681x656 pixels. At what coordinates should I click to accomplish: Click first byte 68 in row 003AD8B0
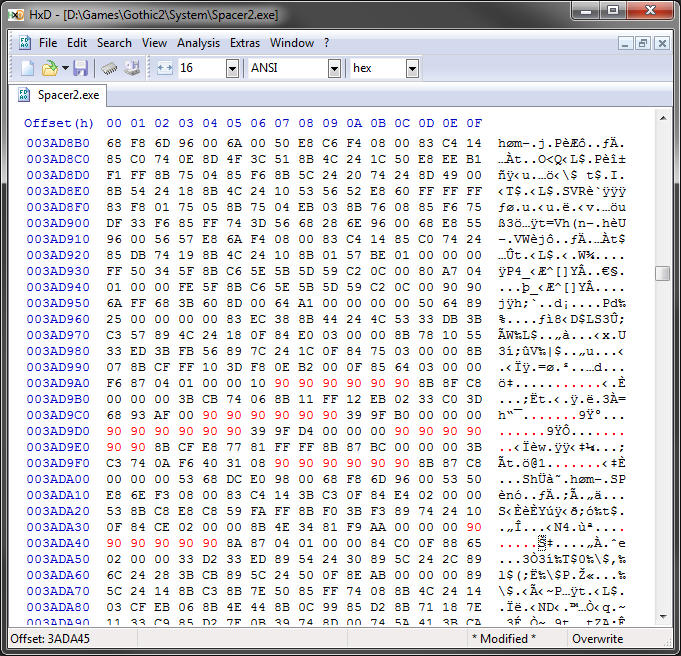(x=114, y=143)
